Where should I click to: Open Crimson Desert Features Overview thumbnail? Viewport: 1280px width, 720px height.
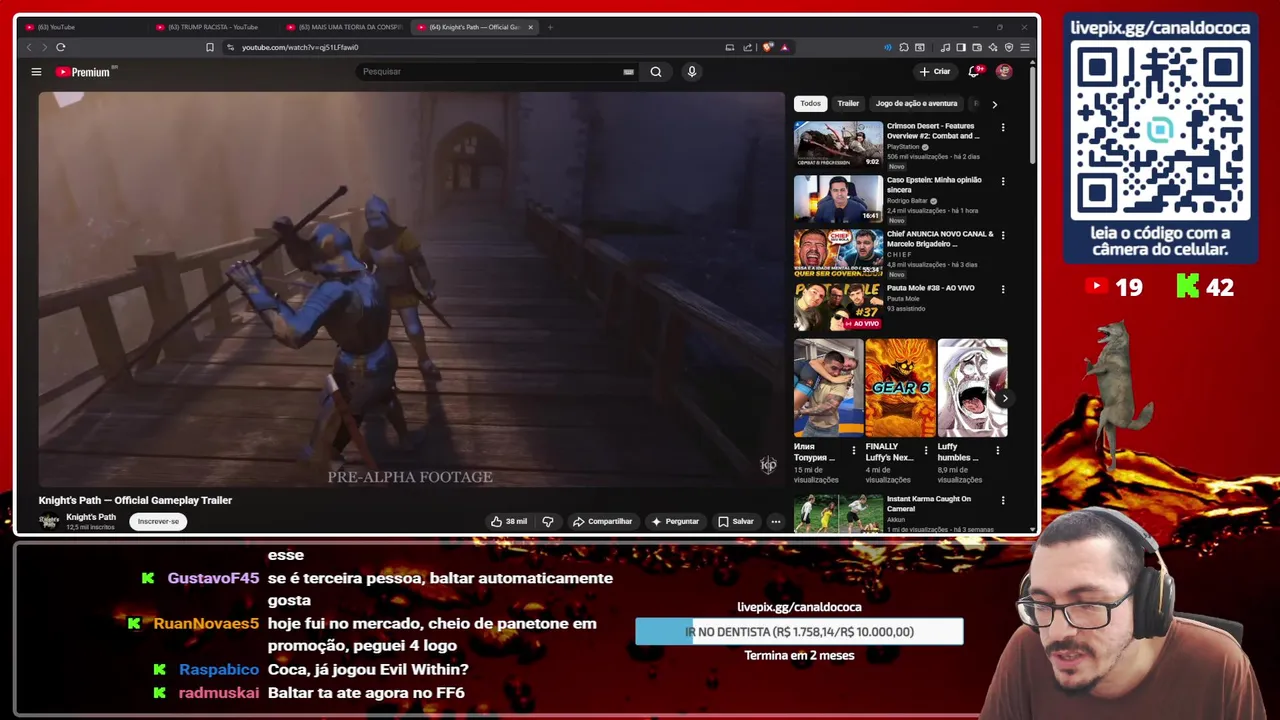coord(838,144)
